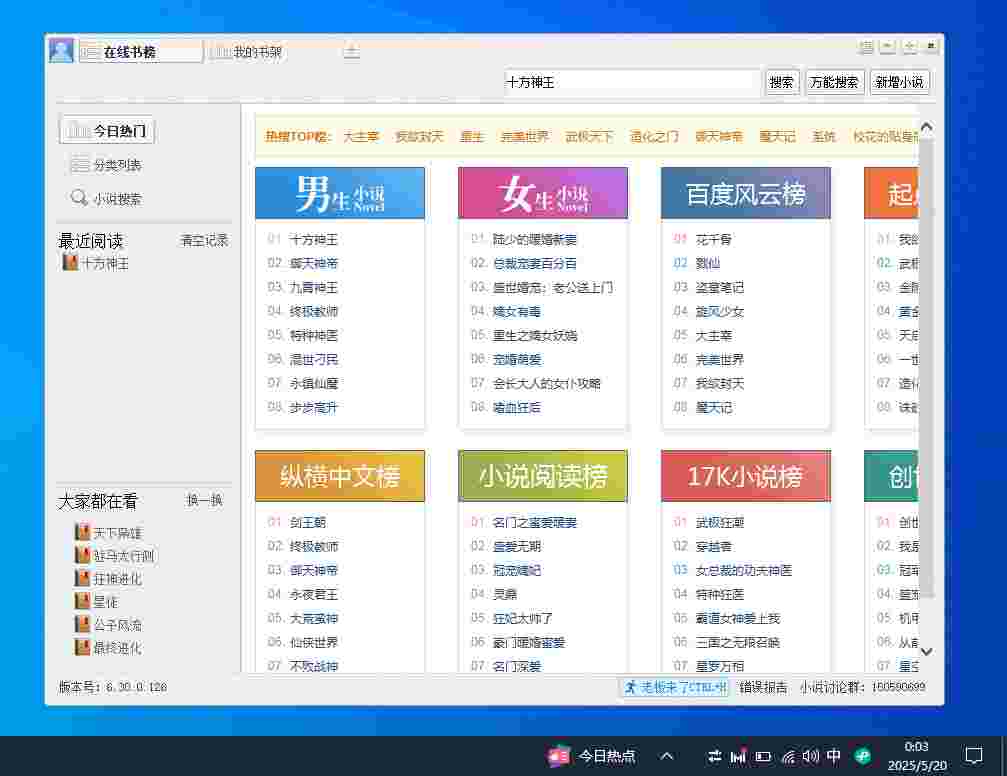Open 女总裁的功夫神医 in the 17K小说榜 list
The image size is (1007, 776).
[x=744, y=570]
